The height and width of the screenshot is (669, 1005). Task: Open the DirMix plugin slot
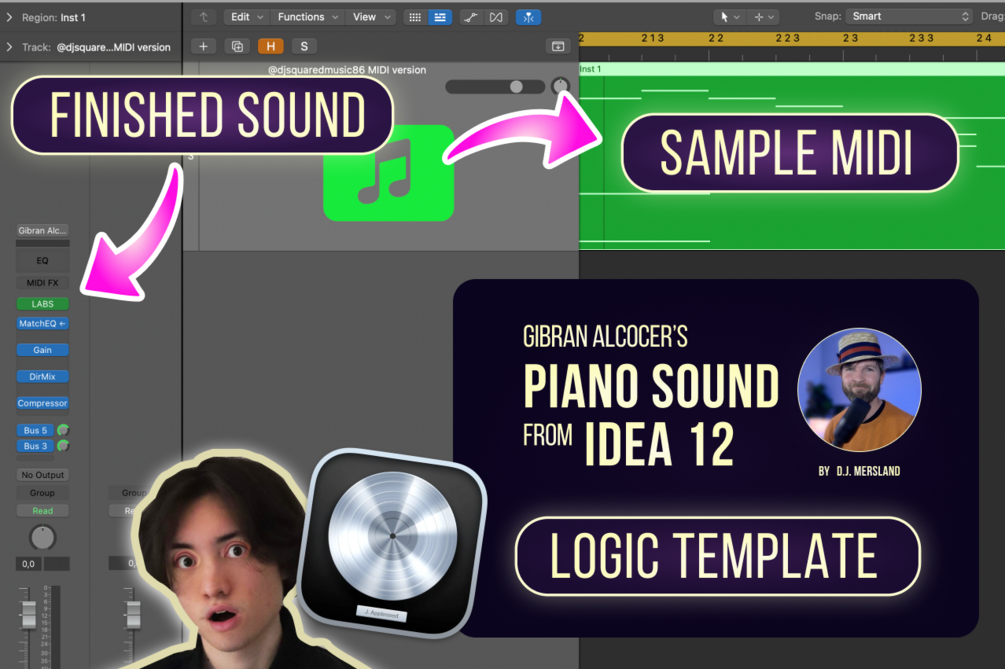(x=42, y=377)
